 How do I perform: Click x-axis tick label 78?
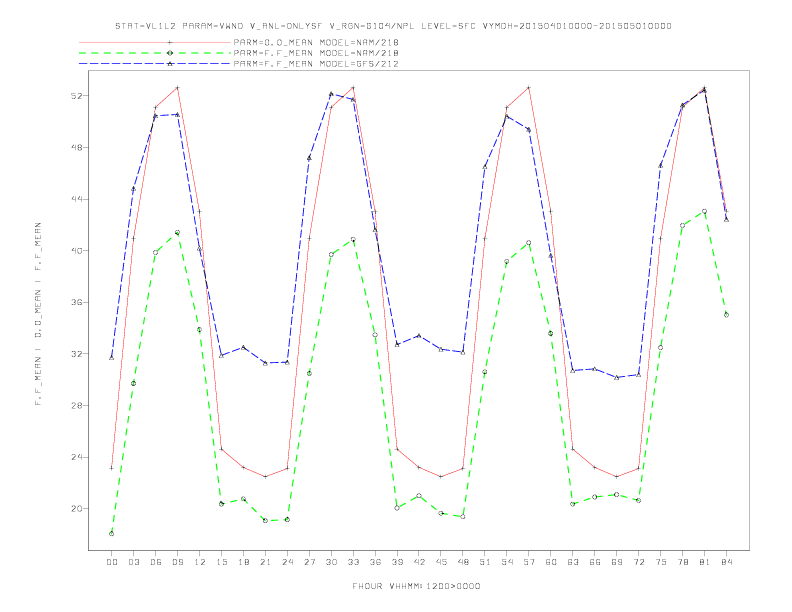(x=682, y=562)
